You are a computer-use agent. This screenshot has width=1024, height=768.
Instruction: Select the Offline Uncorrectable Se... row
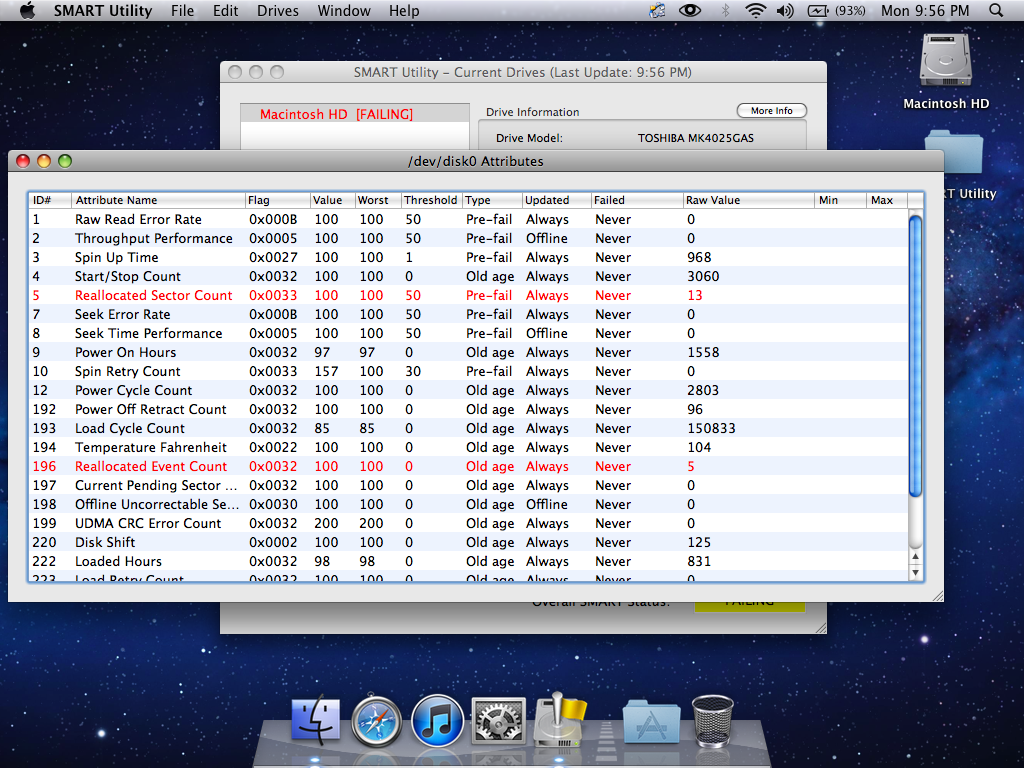[x=468, y=504]
